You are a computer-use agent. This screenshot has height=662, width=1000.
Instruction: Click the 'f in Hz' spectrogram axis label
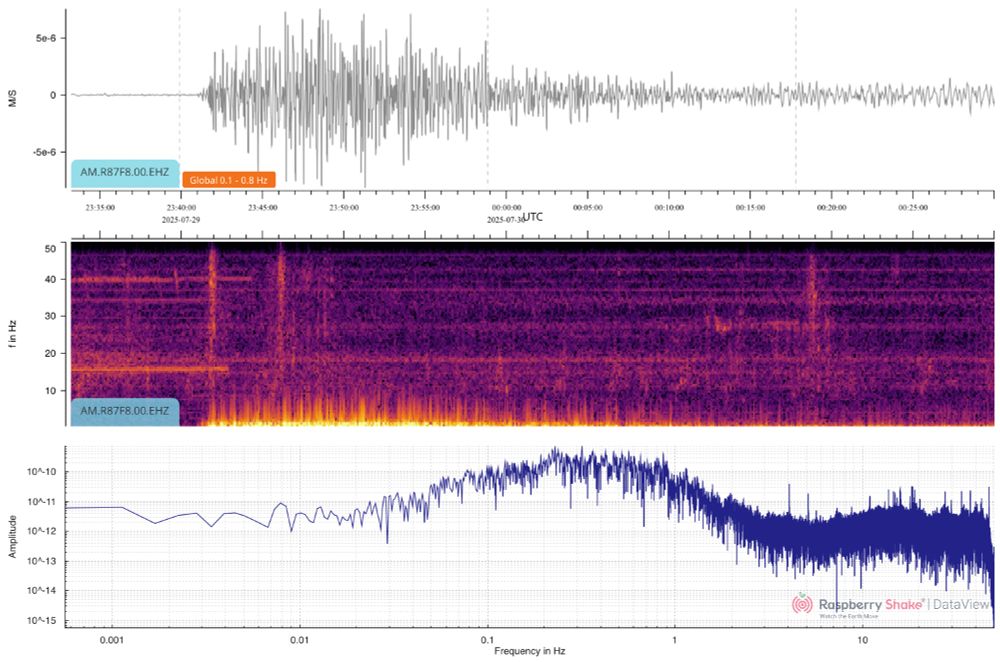[x=11, y=332]
